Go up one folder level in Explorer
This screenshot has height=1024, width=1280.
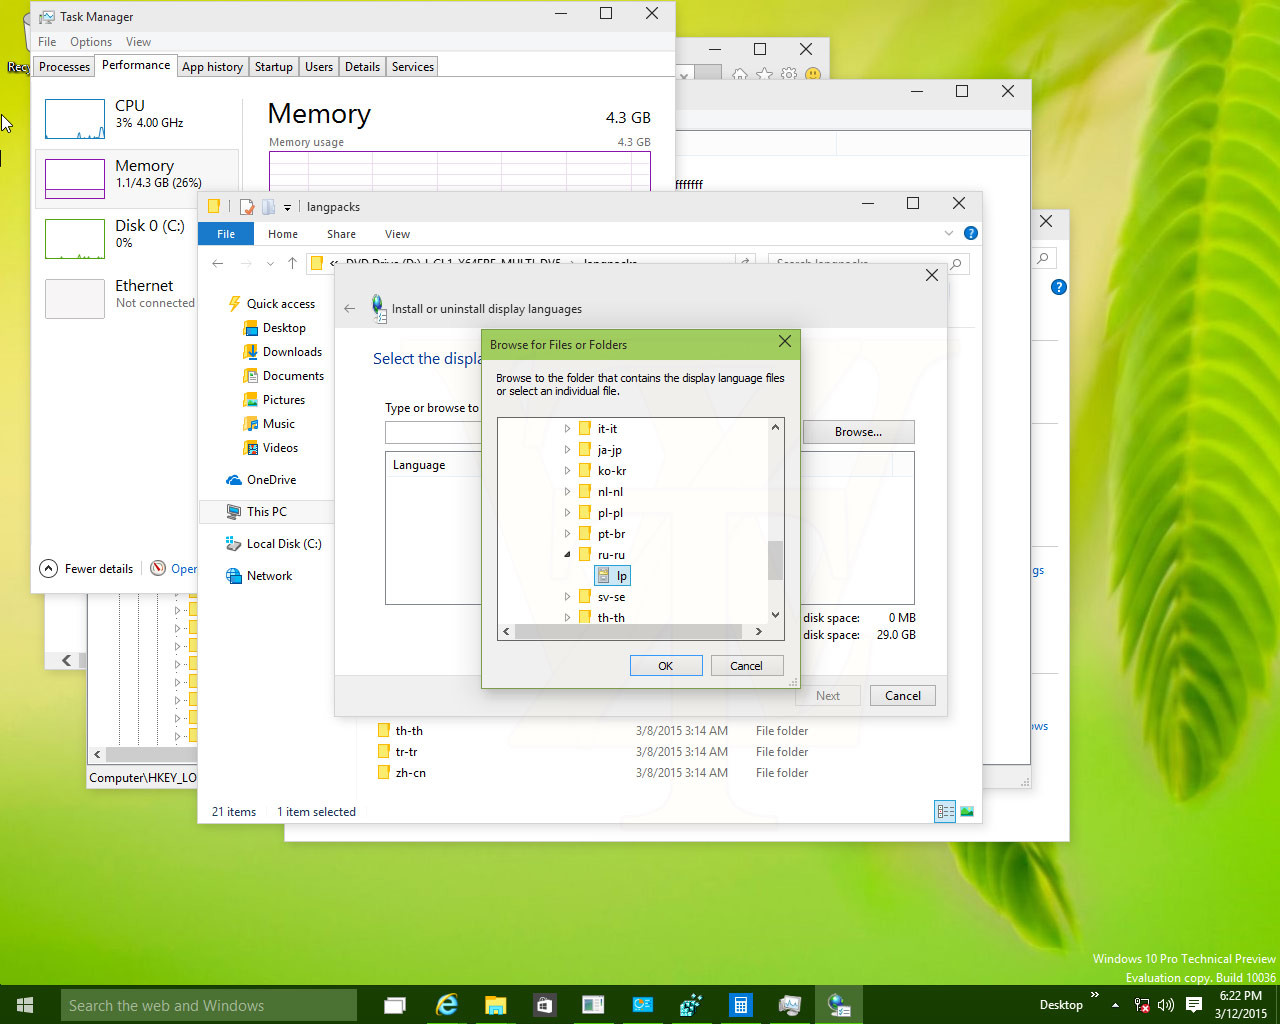pos(292,263)
